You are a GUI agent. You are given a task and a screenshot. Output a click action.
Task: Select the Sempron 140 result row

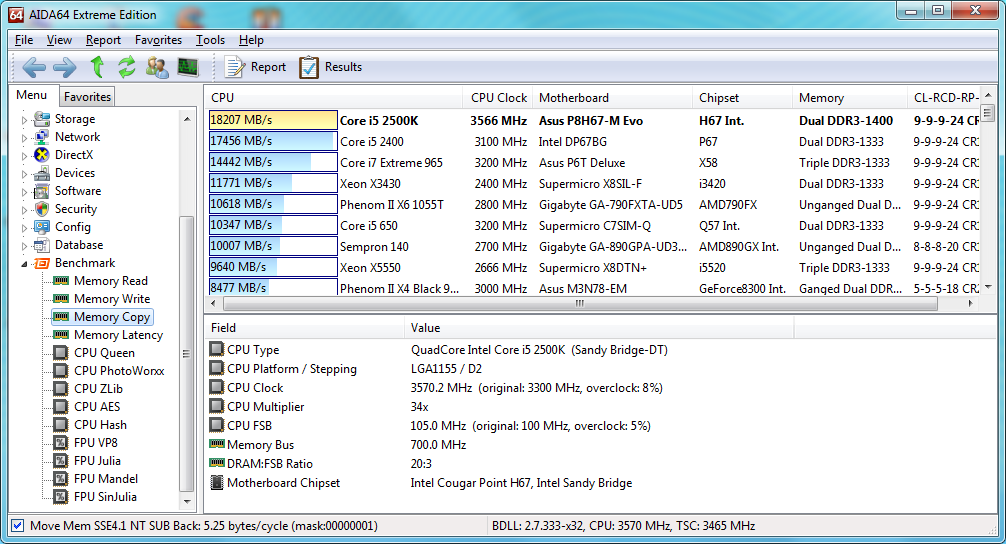click(593, 246)
